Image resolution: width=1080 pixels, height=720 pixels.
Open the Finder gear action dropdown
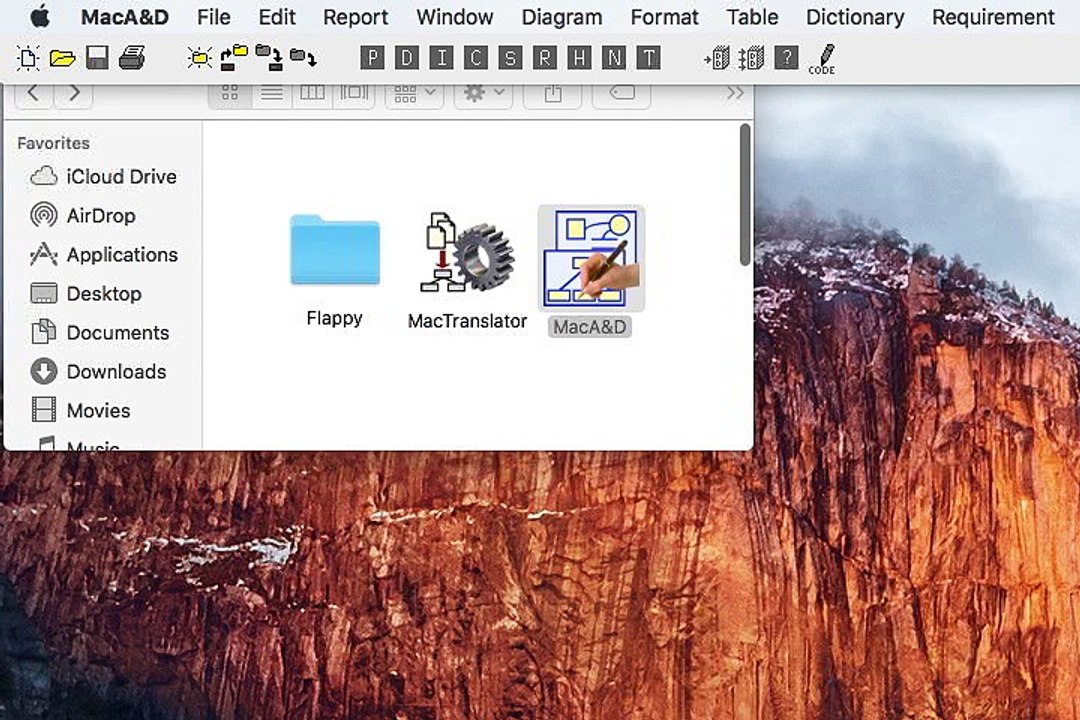click(x=484, y=94)
